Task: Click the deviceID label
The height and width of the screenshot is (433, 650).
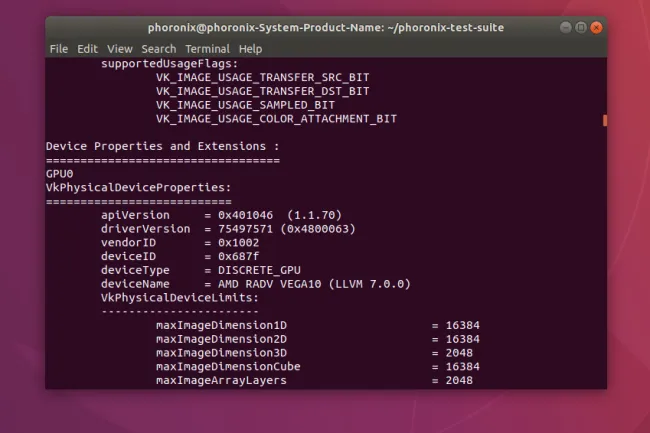Action: click(x=129, y=256)
